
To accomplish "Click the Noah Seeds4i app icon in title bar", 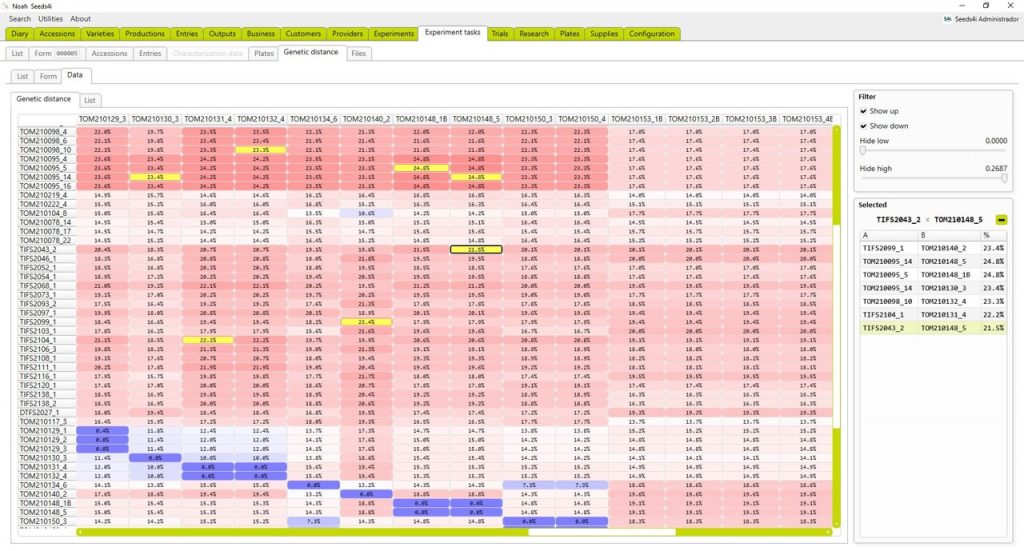I will coord(6,6).
